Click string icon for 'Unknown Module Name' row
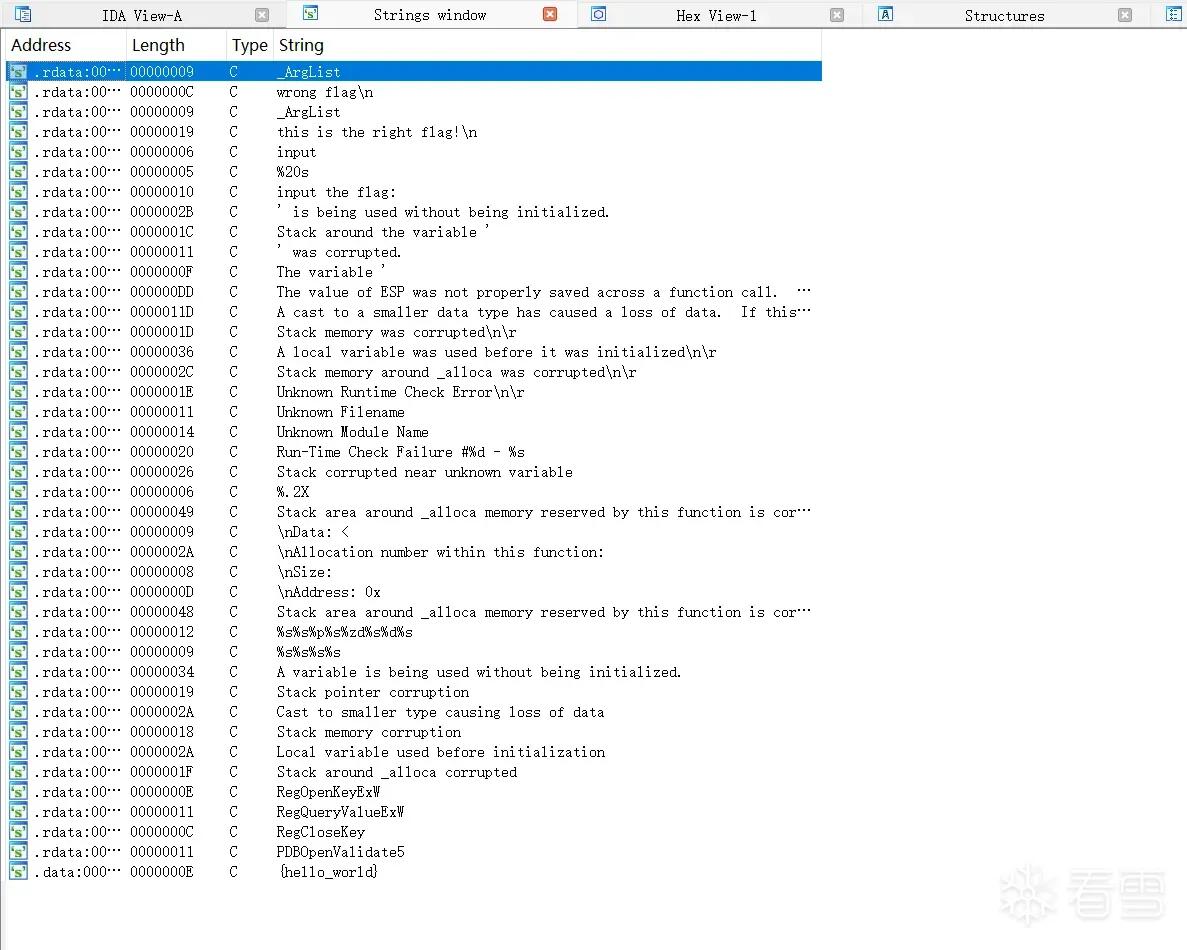1187x950 pixels. pyautogui.click(x=18, y=432)
